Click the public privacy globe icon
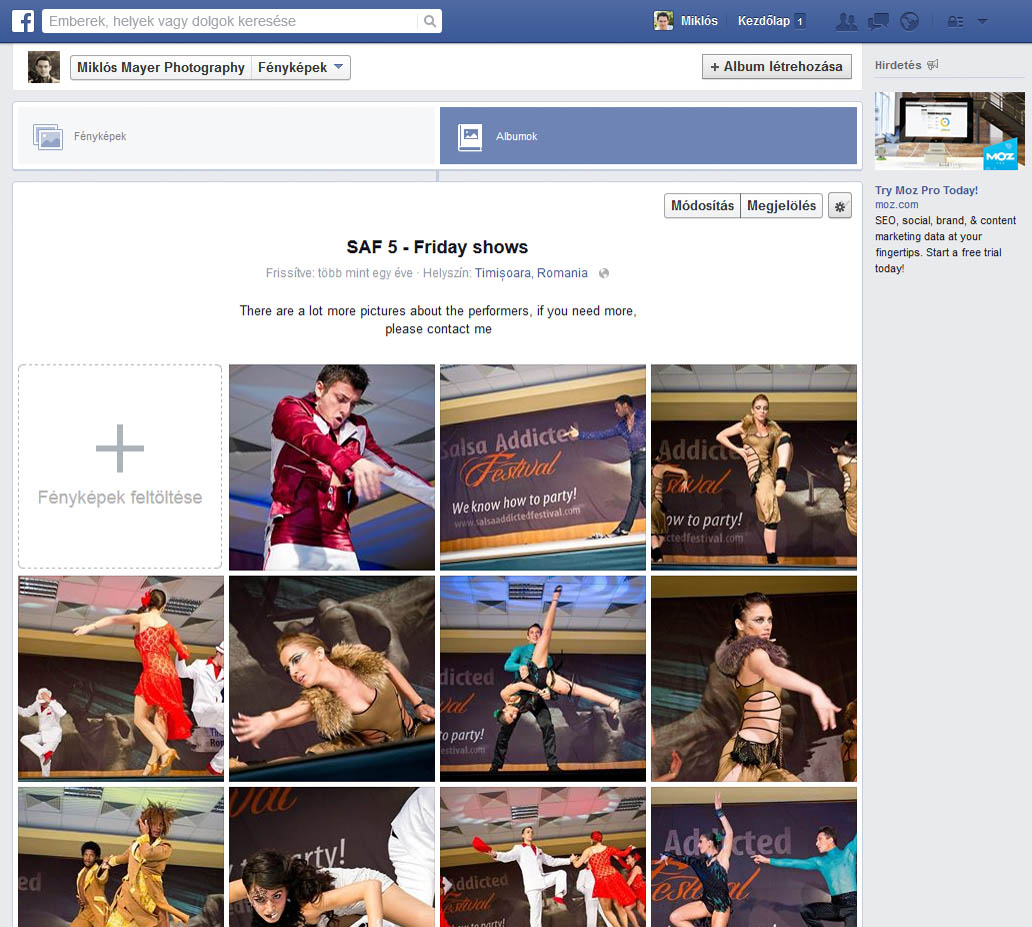 pos(604,273)
